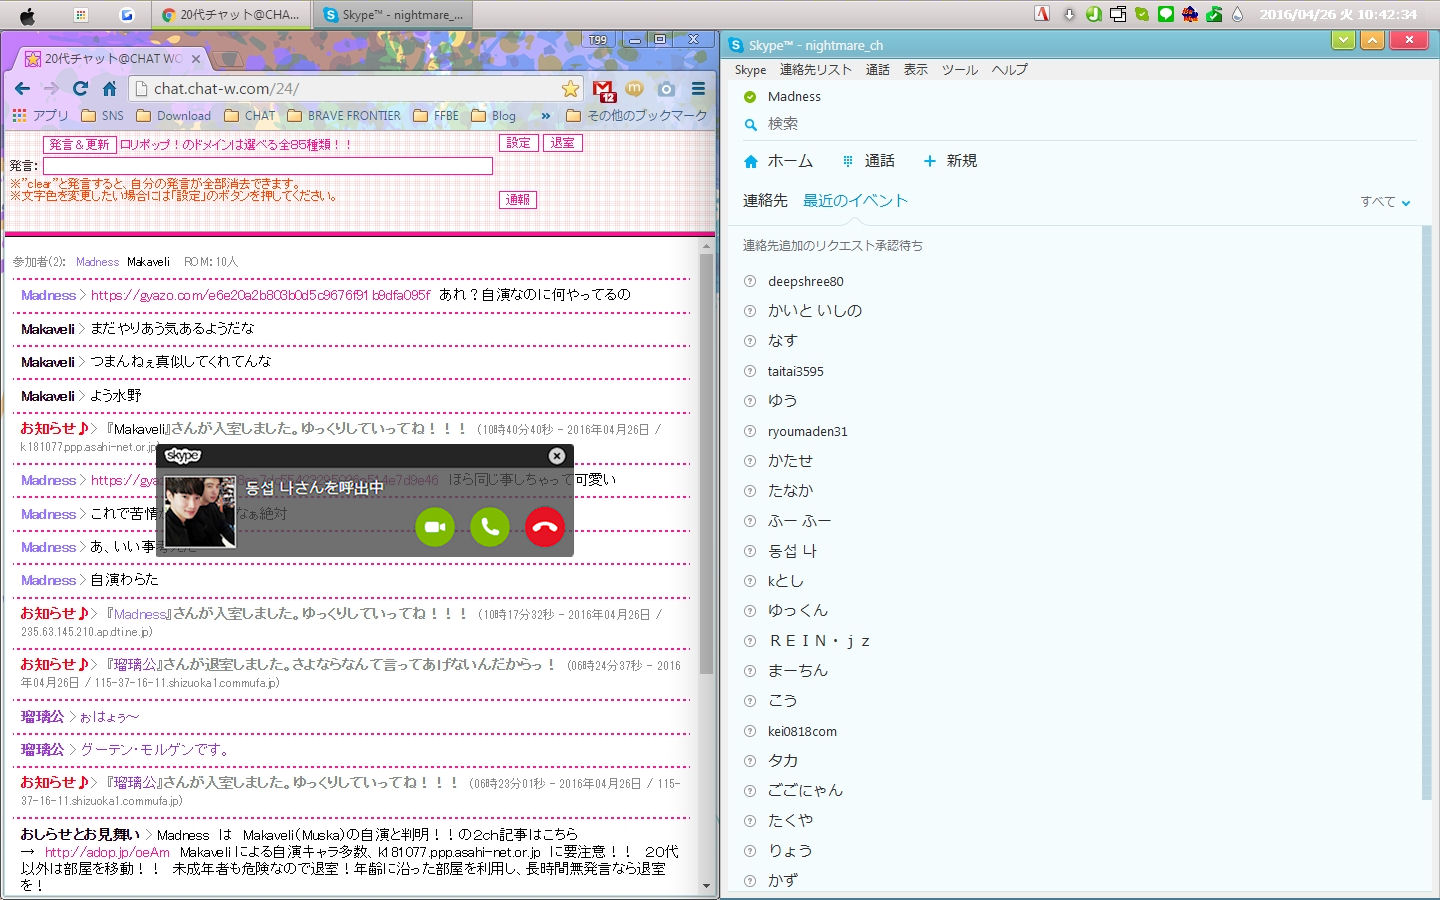Close the 20代チャット browser tab
The height and width of the screenshot is (900, 1440).
click(x=196, y=59)
